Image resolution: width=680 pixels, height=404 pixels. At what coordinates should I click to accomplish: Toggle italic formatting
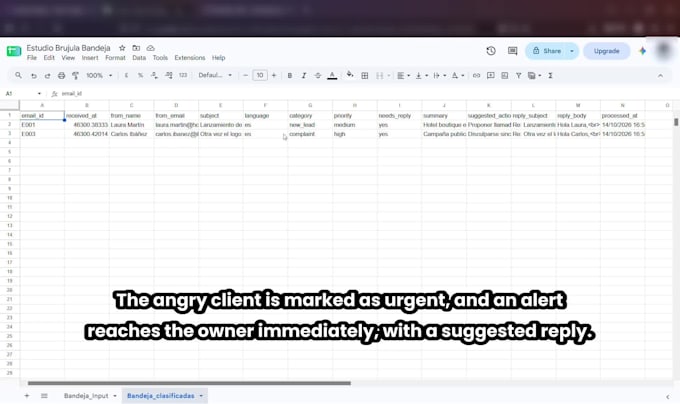point(304,75)
